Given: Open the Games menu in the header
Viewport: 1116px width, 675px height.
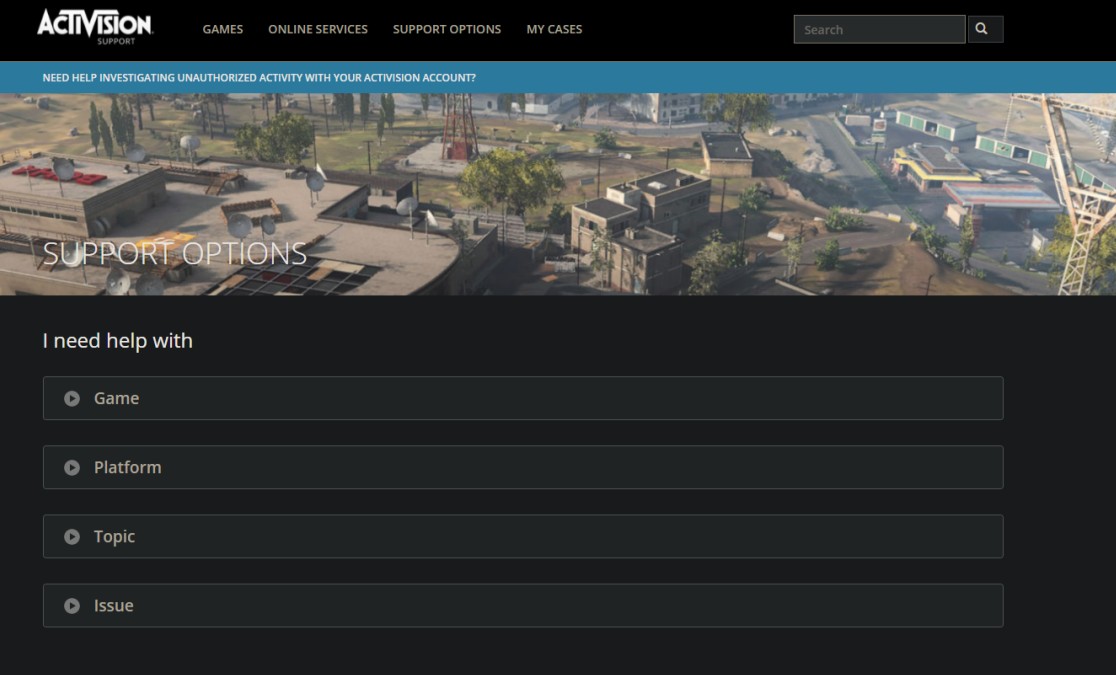Looking at the screenshot, I should (222, 29).
